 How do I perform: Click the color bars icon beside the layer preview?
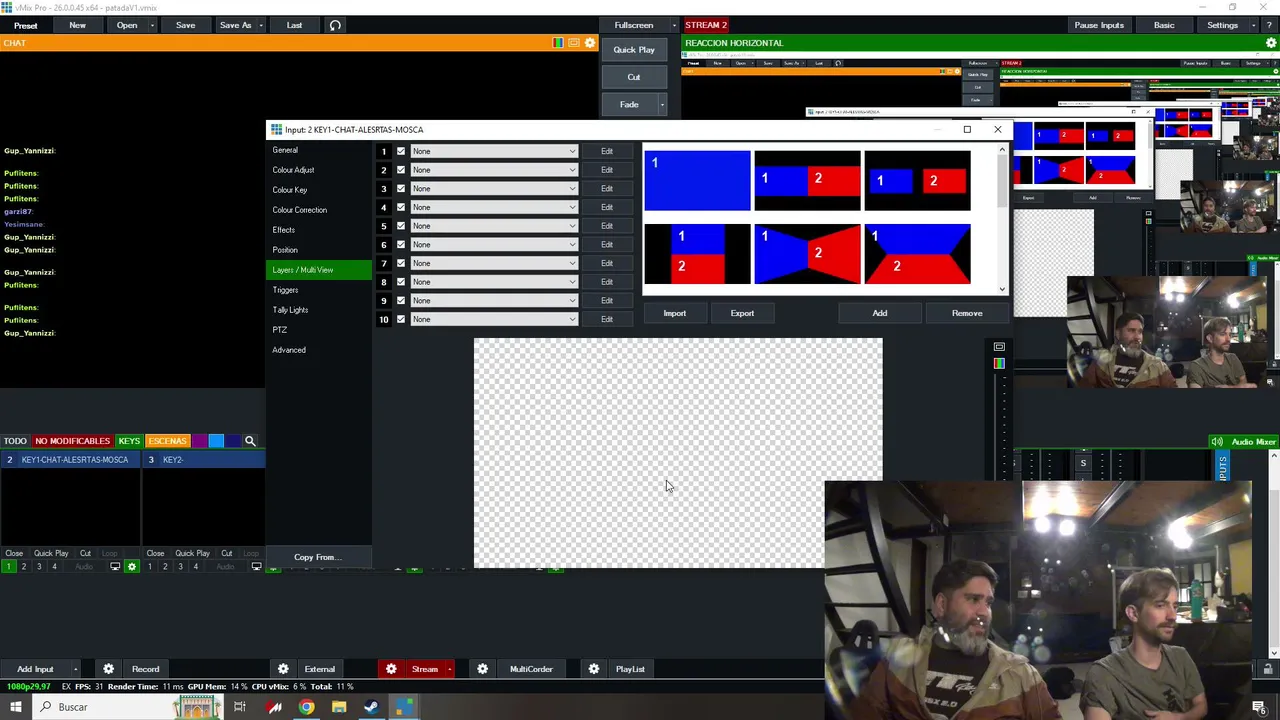(999, 363)
